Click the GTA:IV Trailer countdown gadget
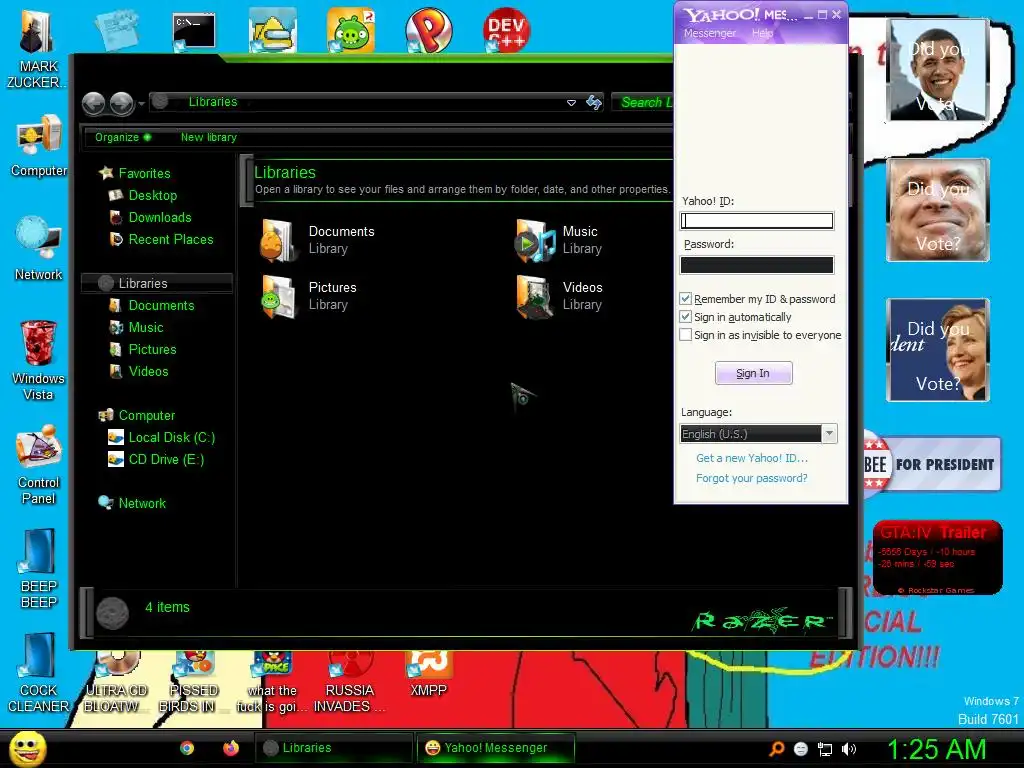Screen dimensions: 1024x768 tap(938, 557)
